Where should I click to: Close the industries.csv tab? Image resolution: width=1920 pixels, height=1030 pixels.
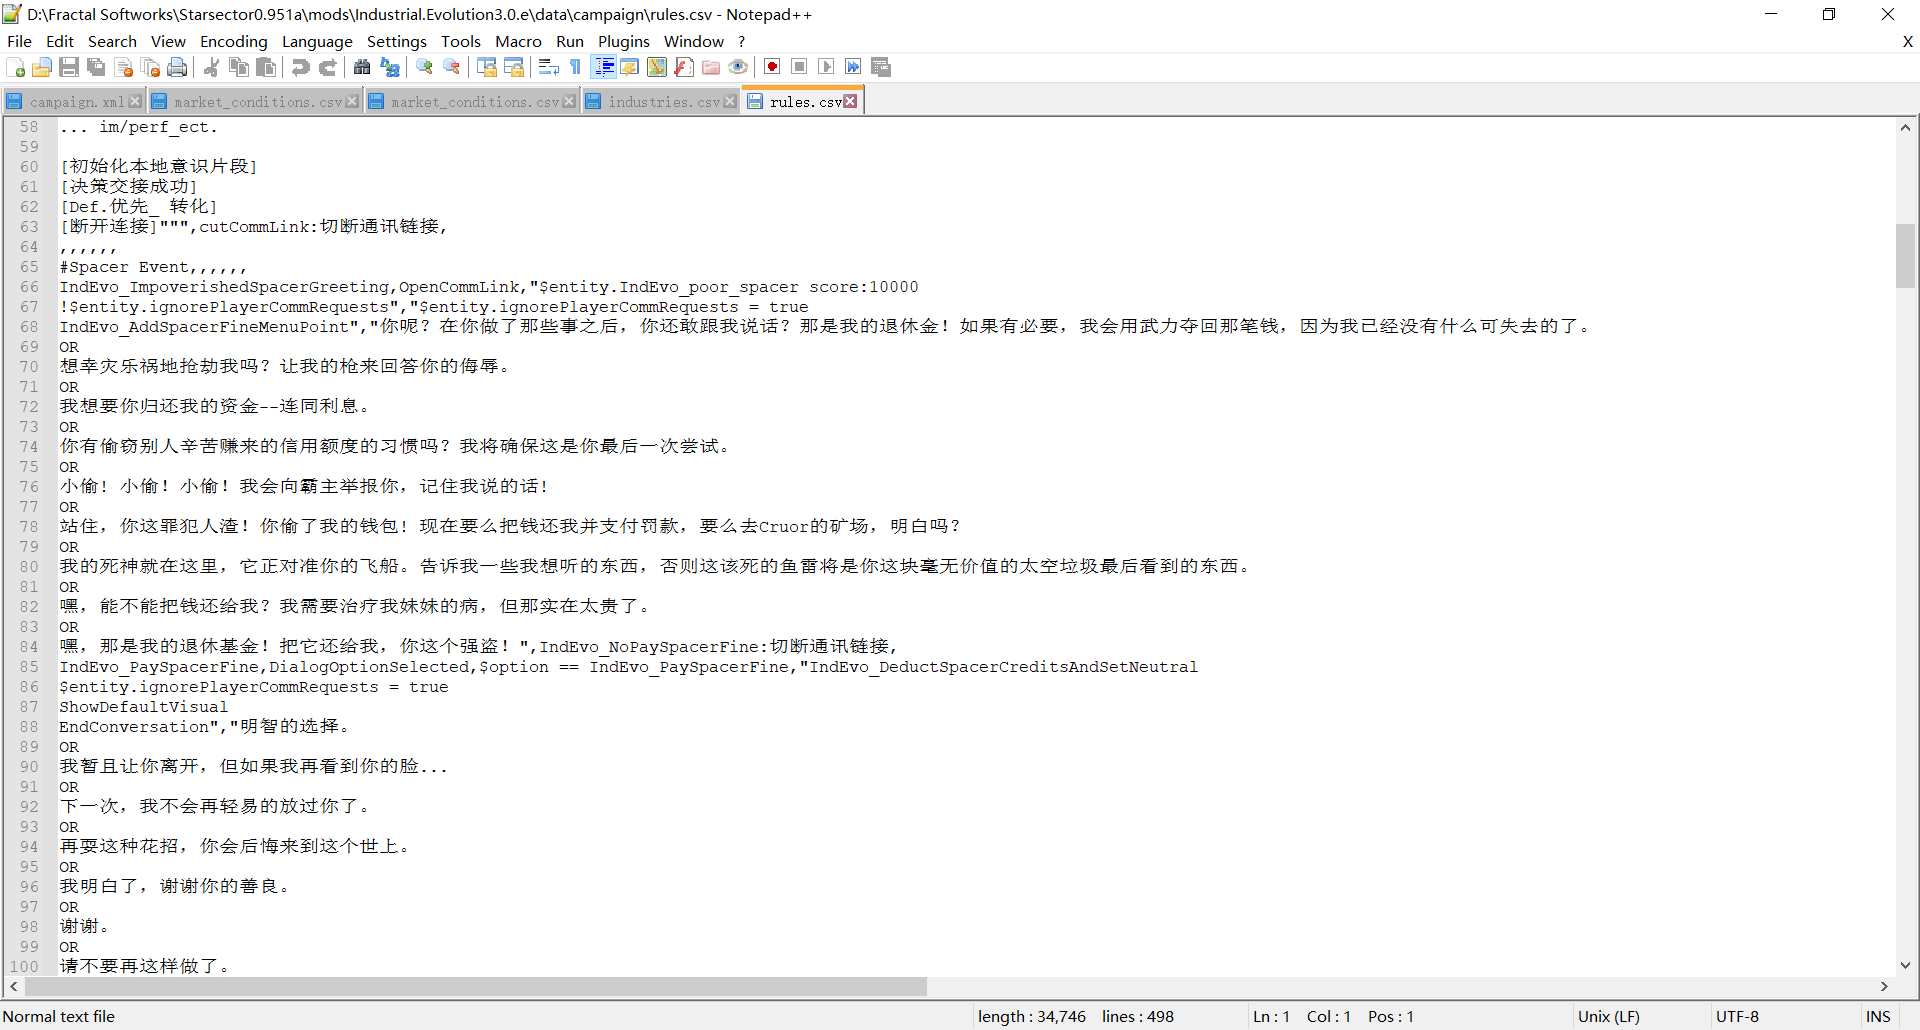click(730, 102)
